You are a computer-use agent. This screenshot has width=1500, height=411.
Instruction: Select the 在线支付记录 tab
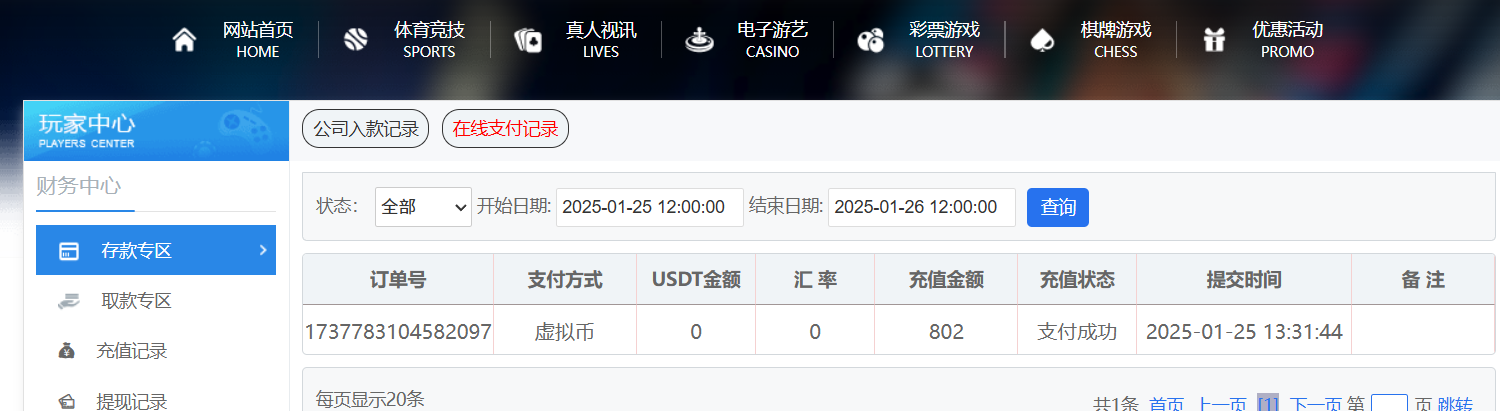505,129
